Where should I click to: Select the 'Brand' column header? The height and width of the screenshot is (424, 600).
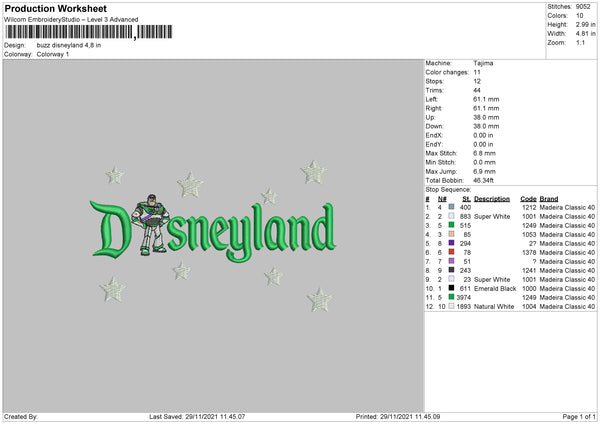[549, 199]
